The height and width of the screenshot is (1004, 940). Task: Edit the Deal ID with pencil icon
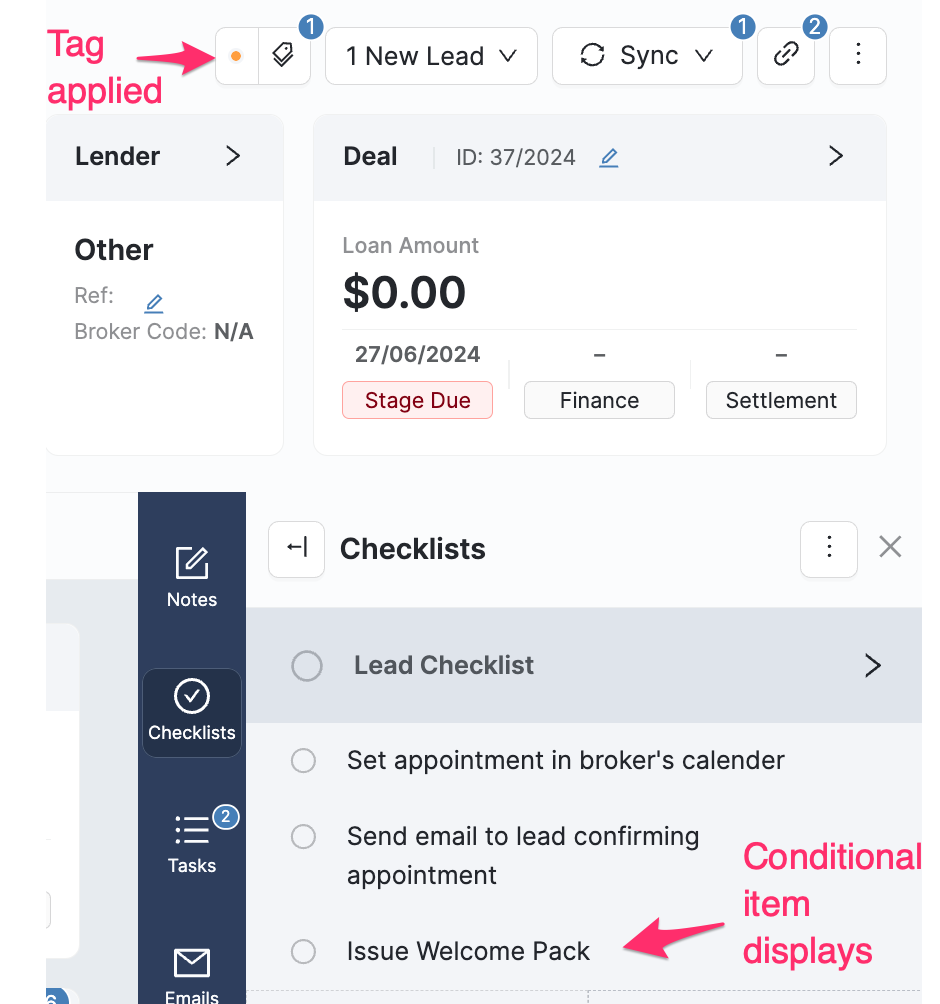tap(608, 157)
